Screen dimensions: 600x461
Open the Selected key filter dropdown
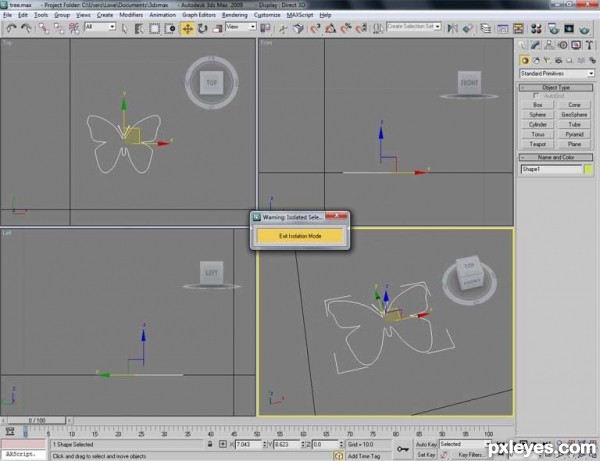[464, 444]
